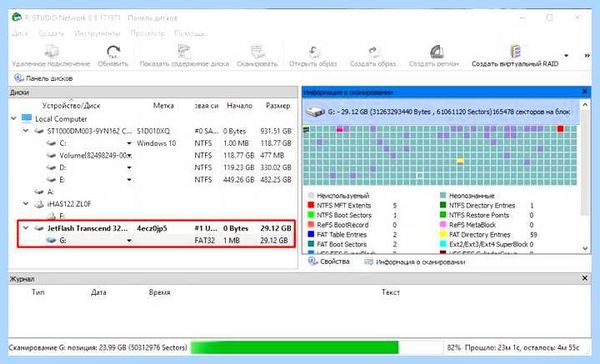
Task: Click the D: partition drive icon
Action: [51, 167]
